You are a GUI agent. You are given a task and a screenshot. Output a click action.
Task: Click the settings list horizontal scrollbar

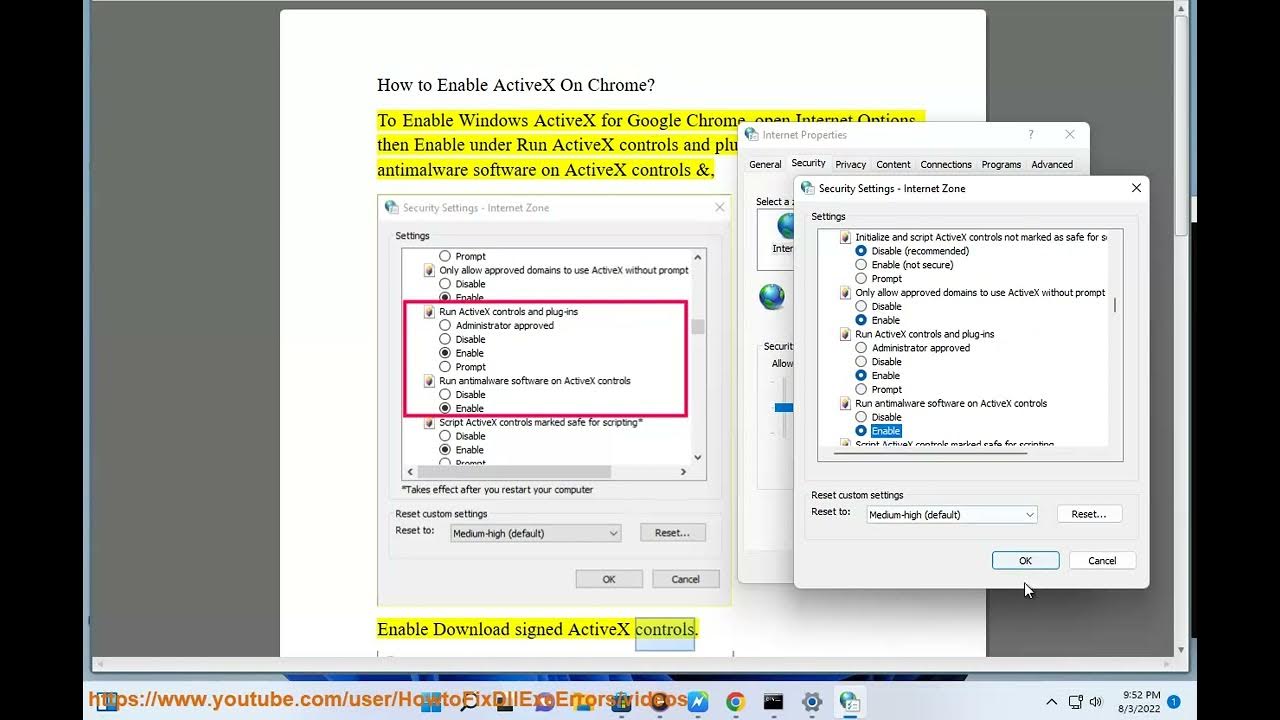930,453
